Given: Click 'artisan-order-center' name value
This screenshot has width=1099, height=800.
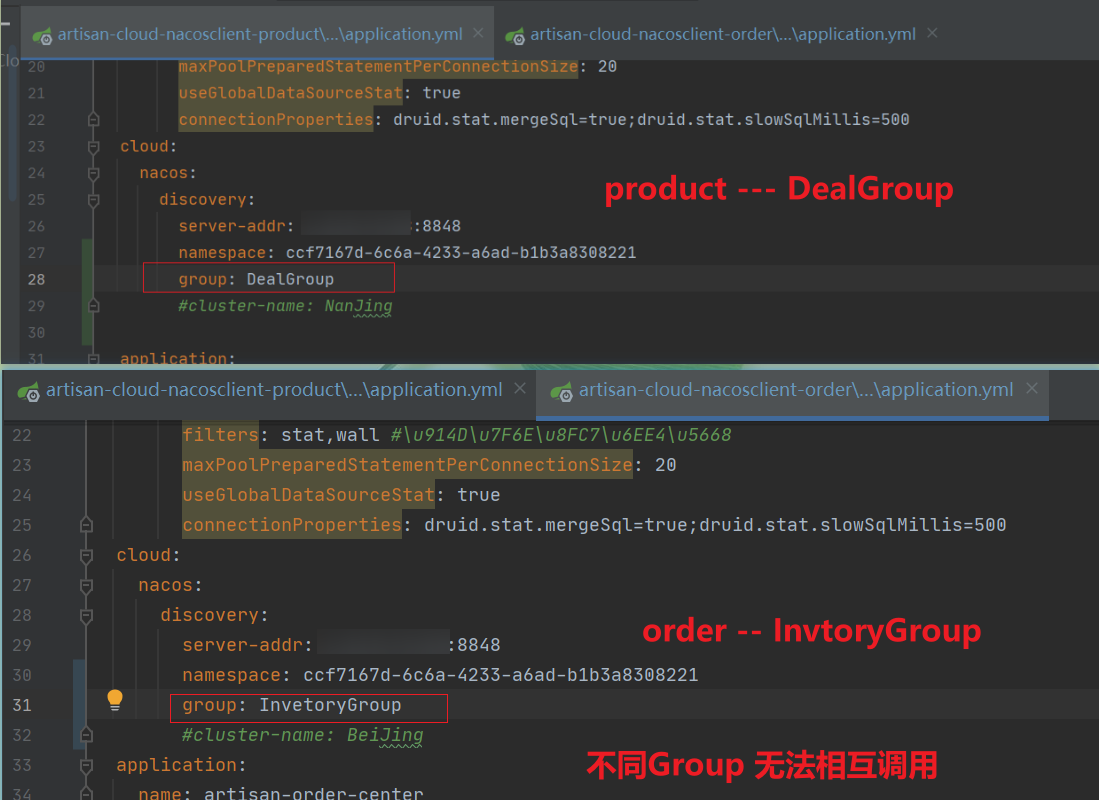Looking at the screenshot, I should click(x=313, y=793).
